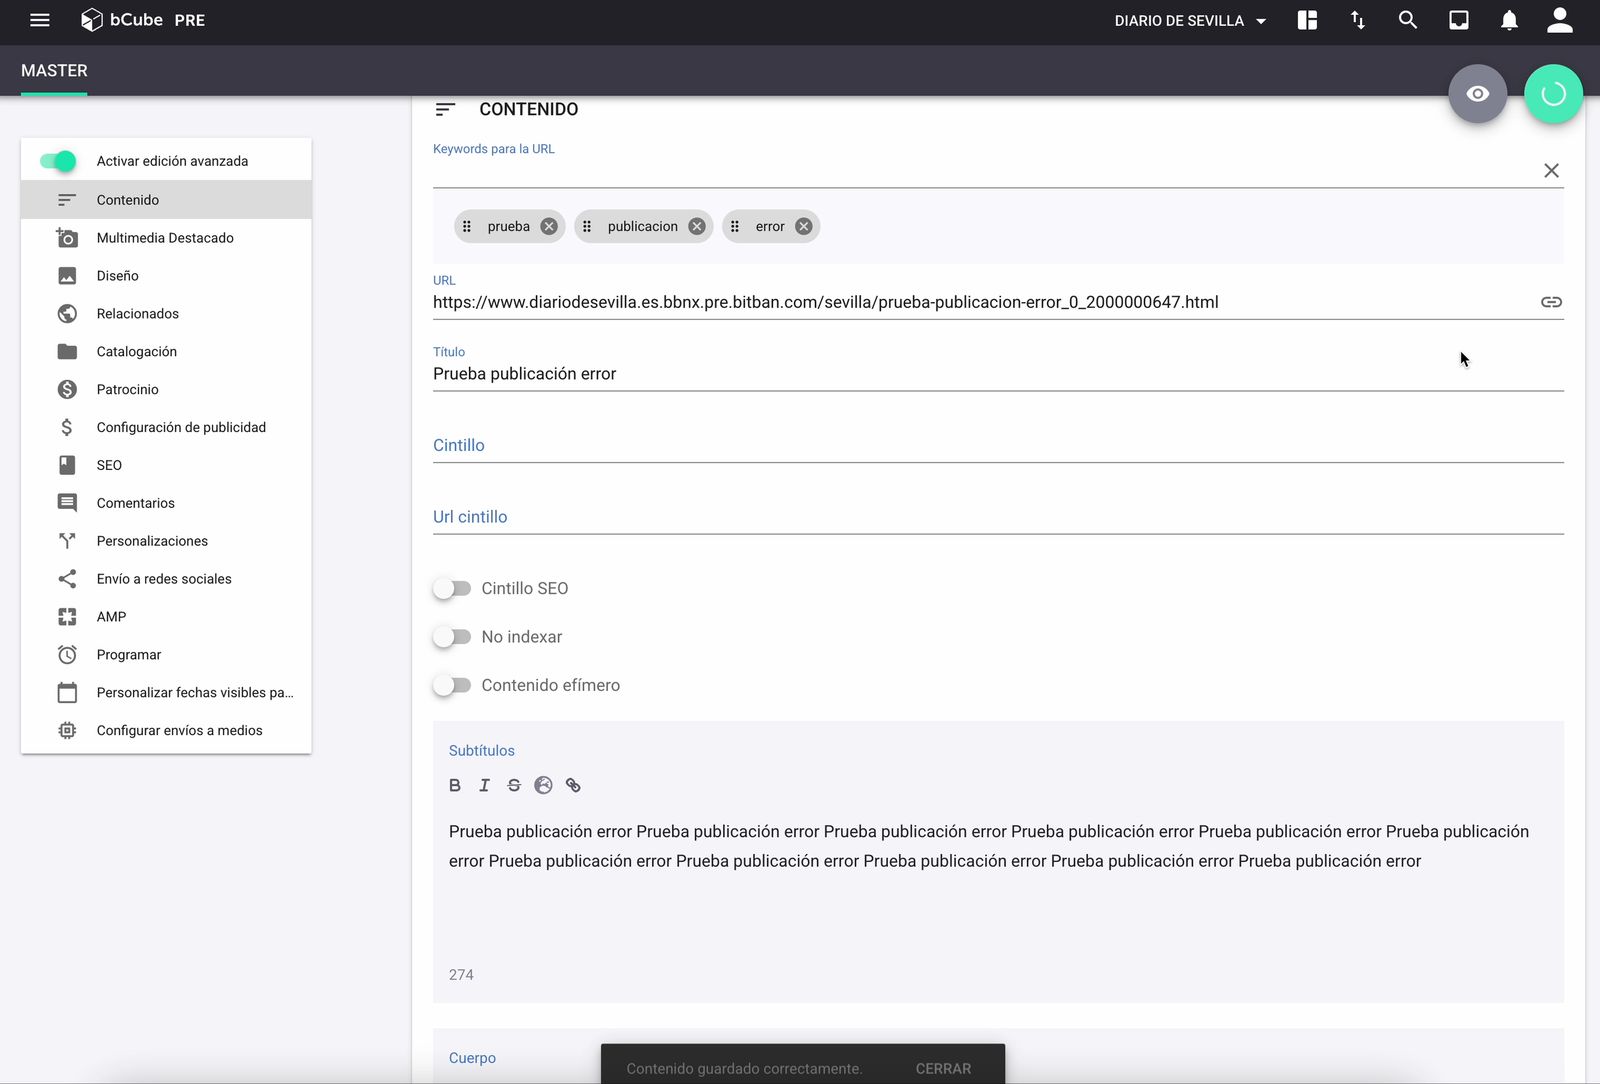Viewport: 1600px width, 1084px height.
Task: Open the user account profile icon
Action: pos(1559,20)
